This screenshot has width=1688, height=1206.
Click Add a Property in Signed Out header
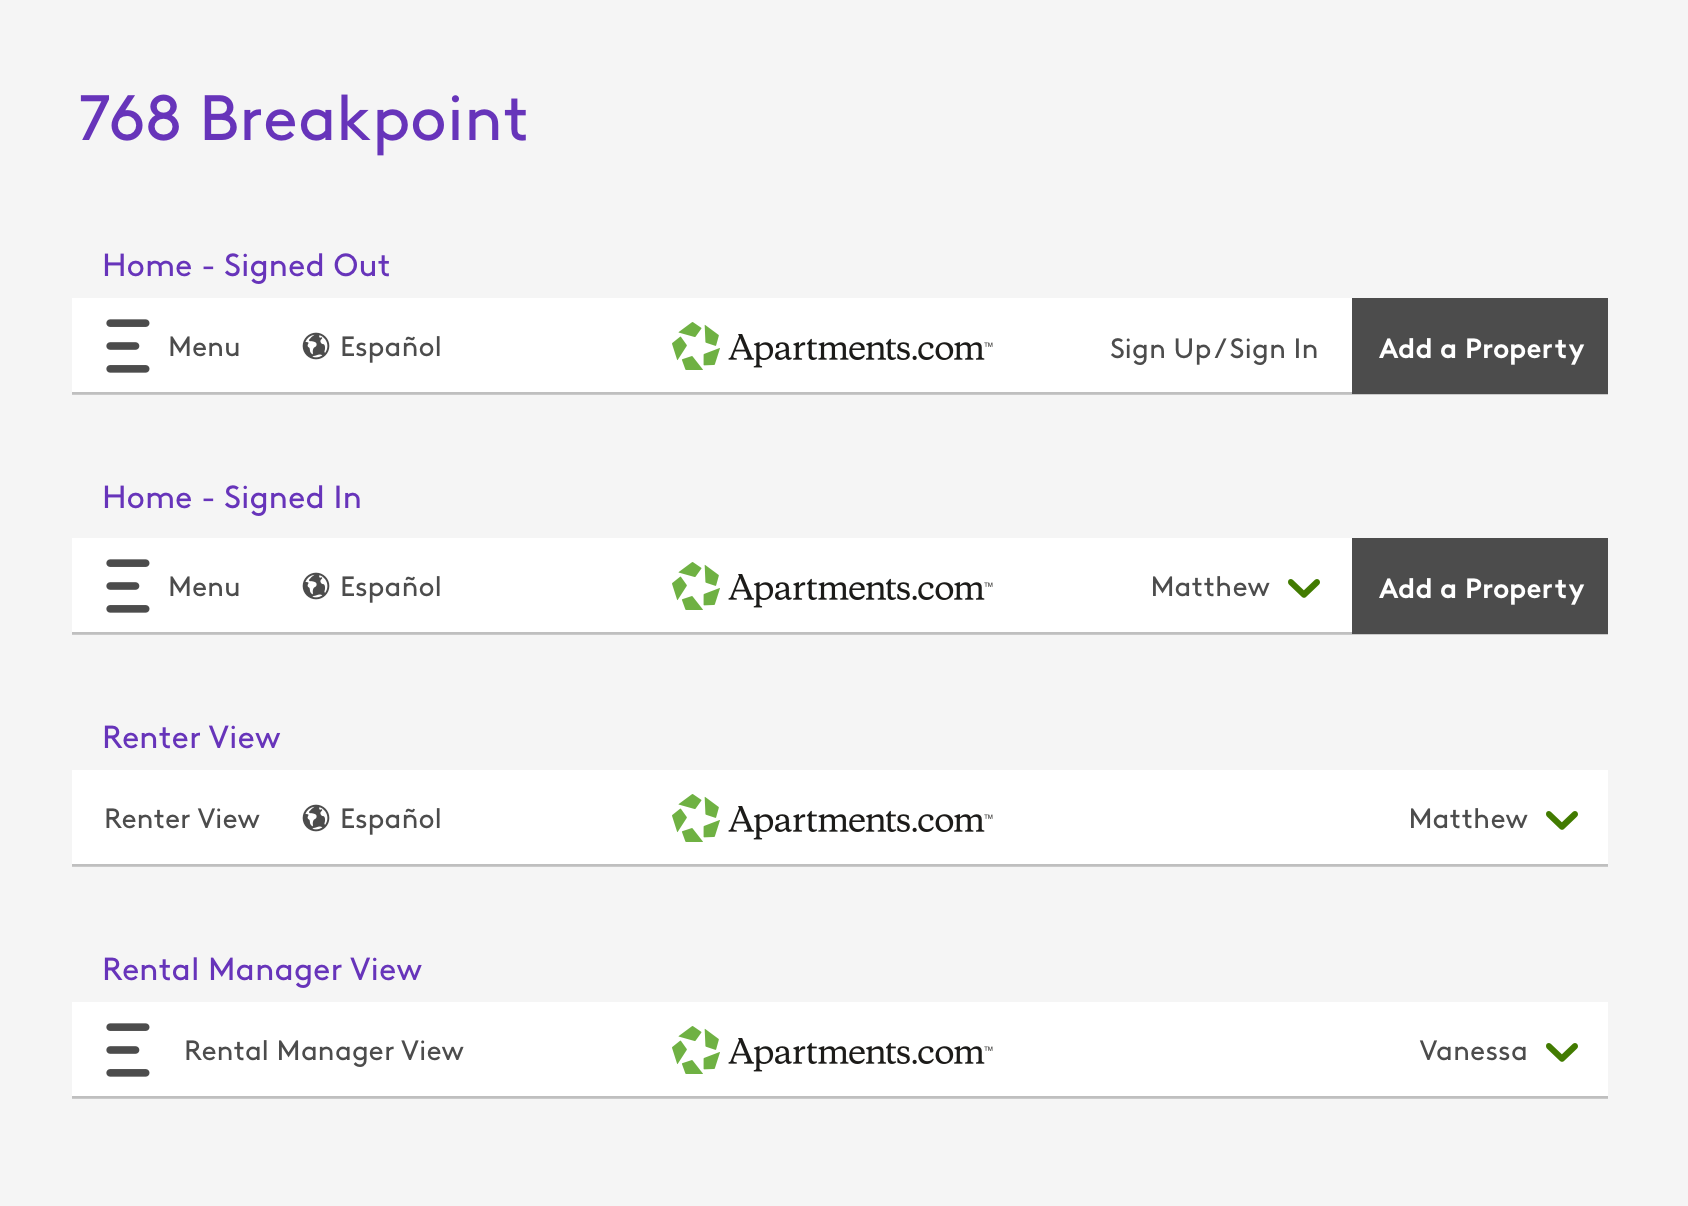1480,346
